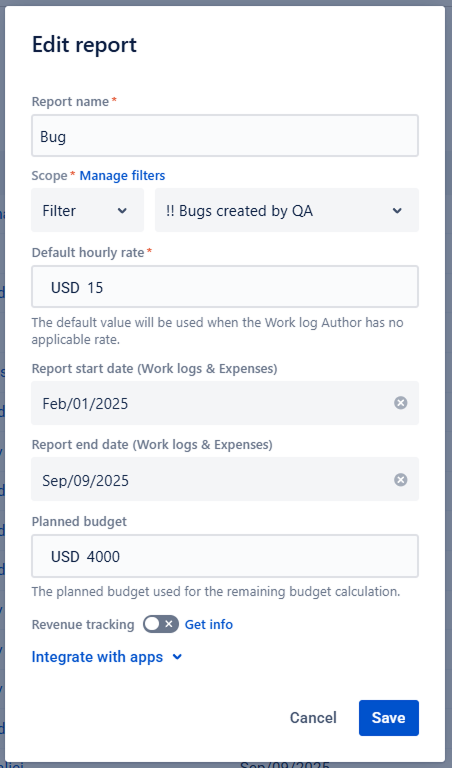Screen dimensions: 452x768
Task: Click the Default hourly rate field
Action: pos(225,287)
